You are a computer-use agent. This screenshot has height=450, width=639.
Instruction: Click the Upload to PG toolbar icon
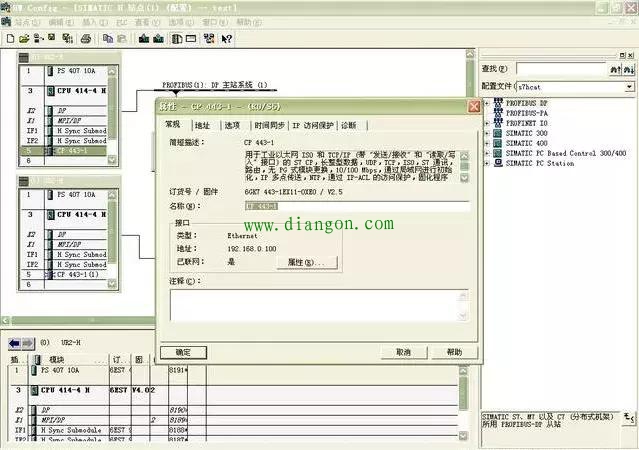[x=158, y=39]
